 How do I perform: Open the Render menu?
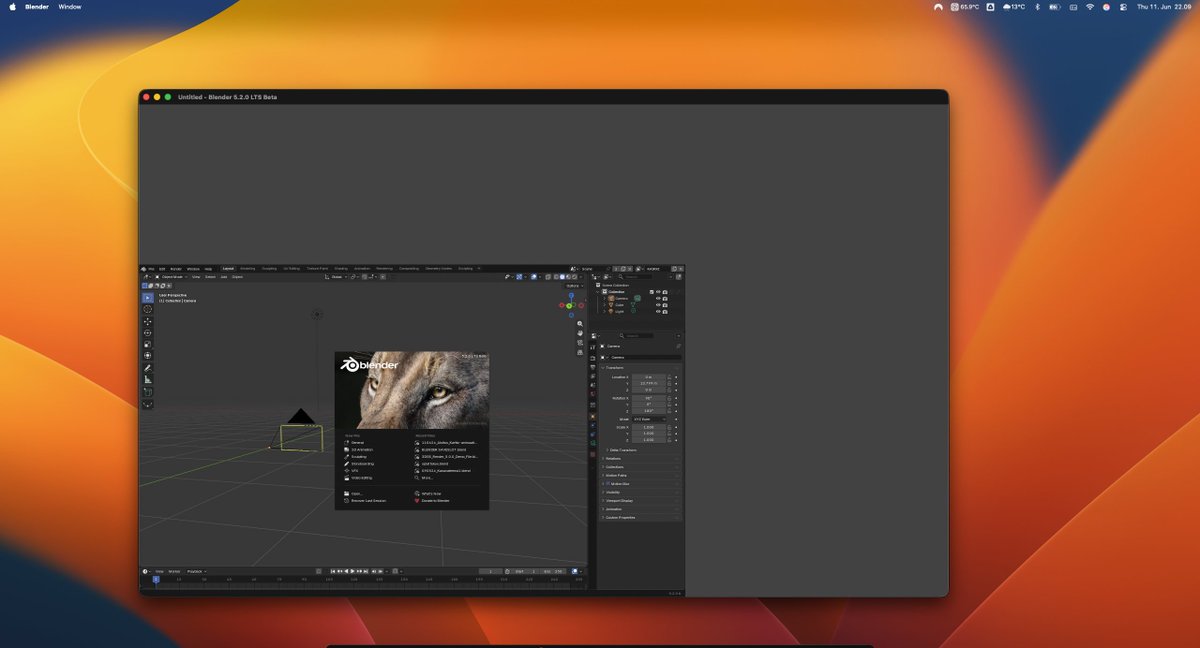pyautogui.click(x=176, y=269)
